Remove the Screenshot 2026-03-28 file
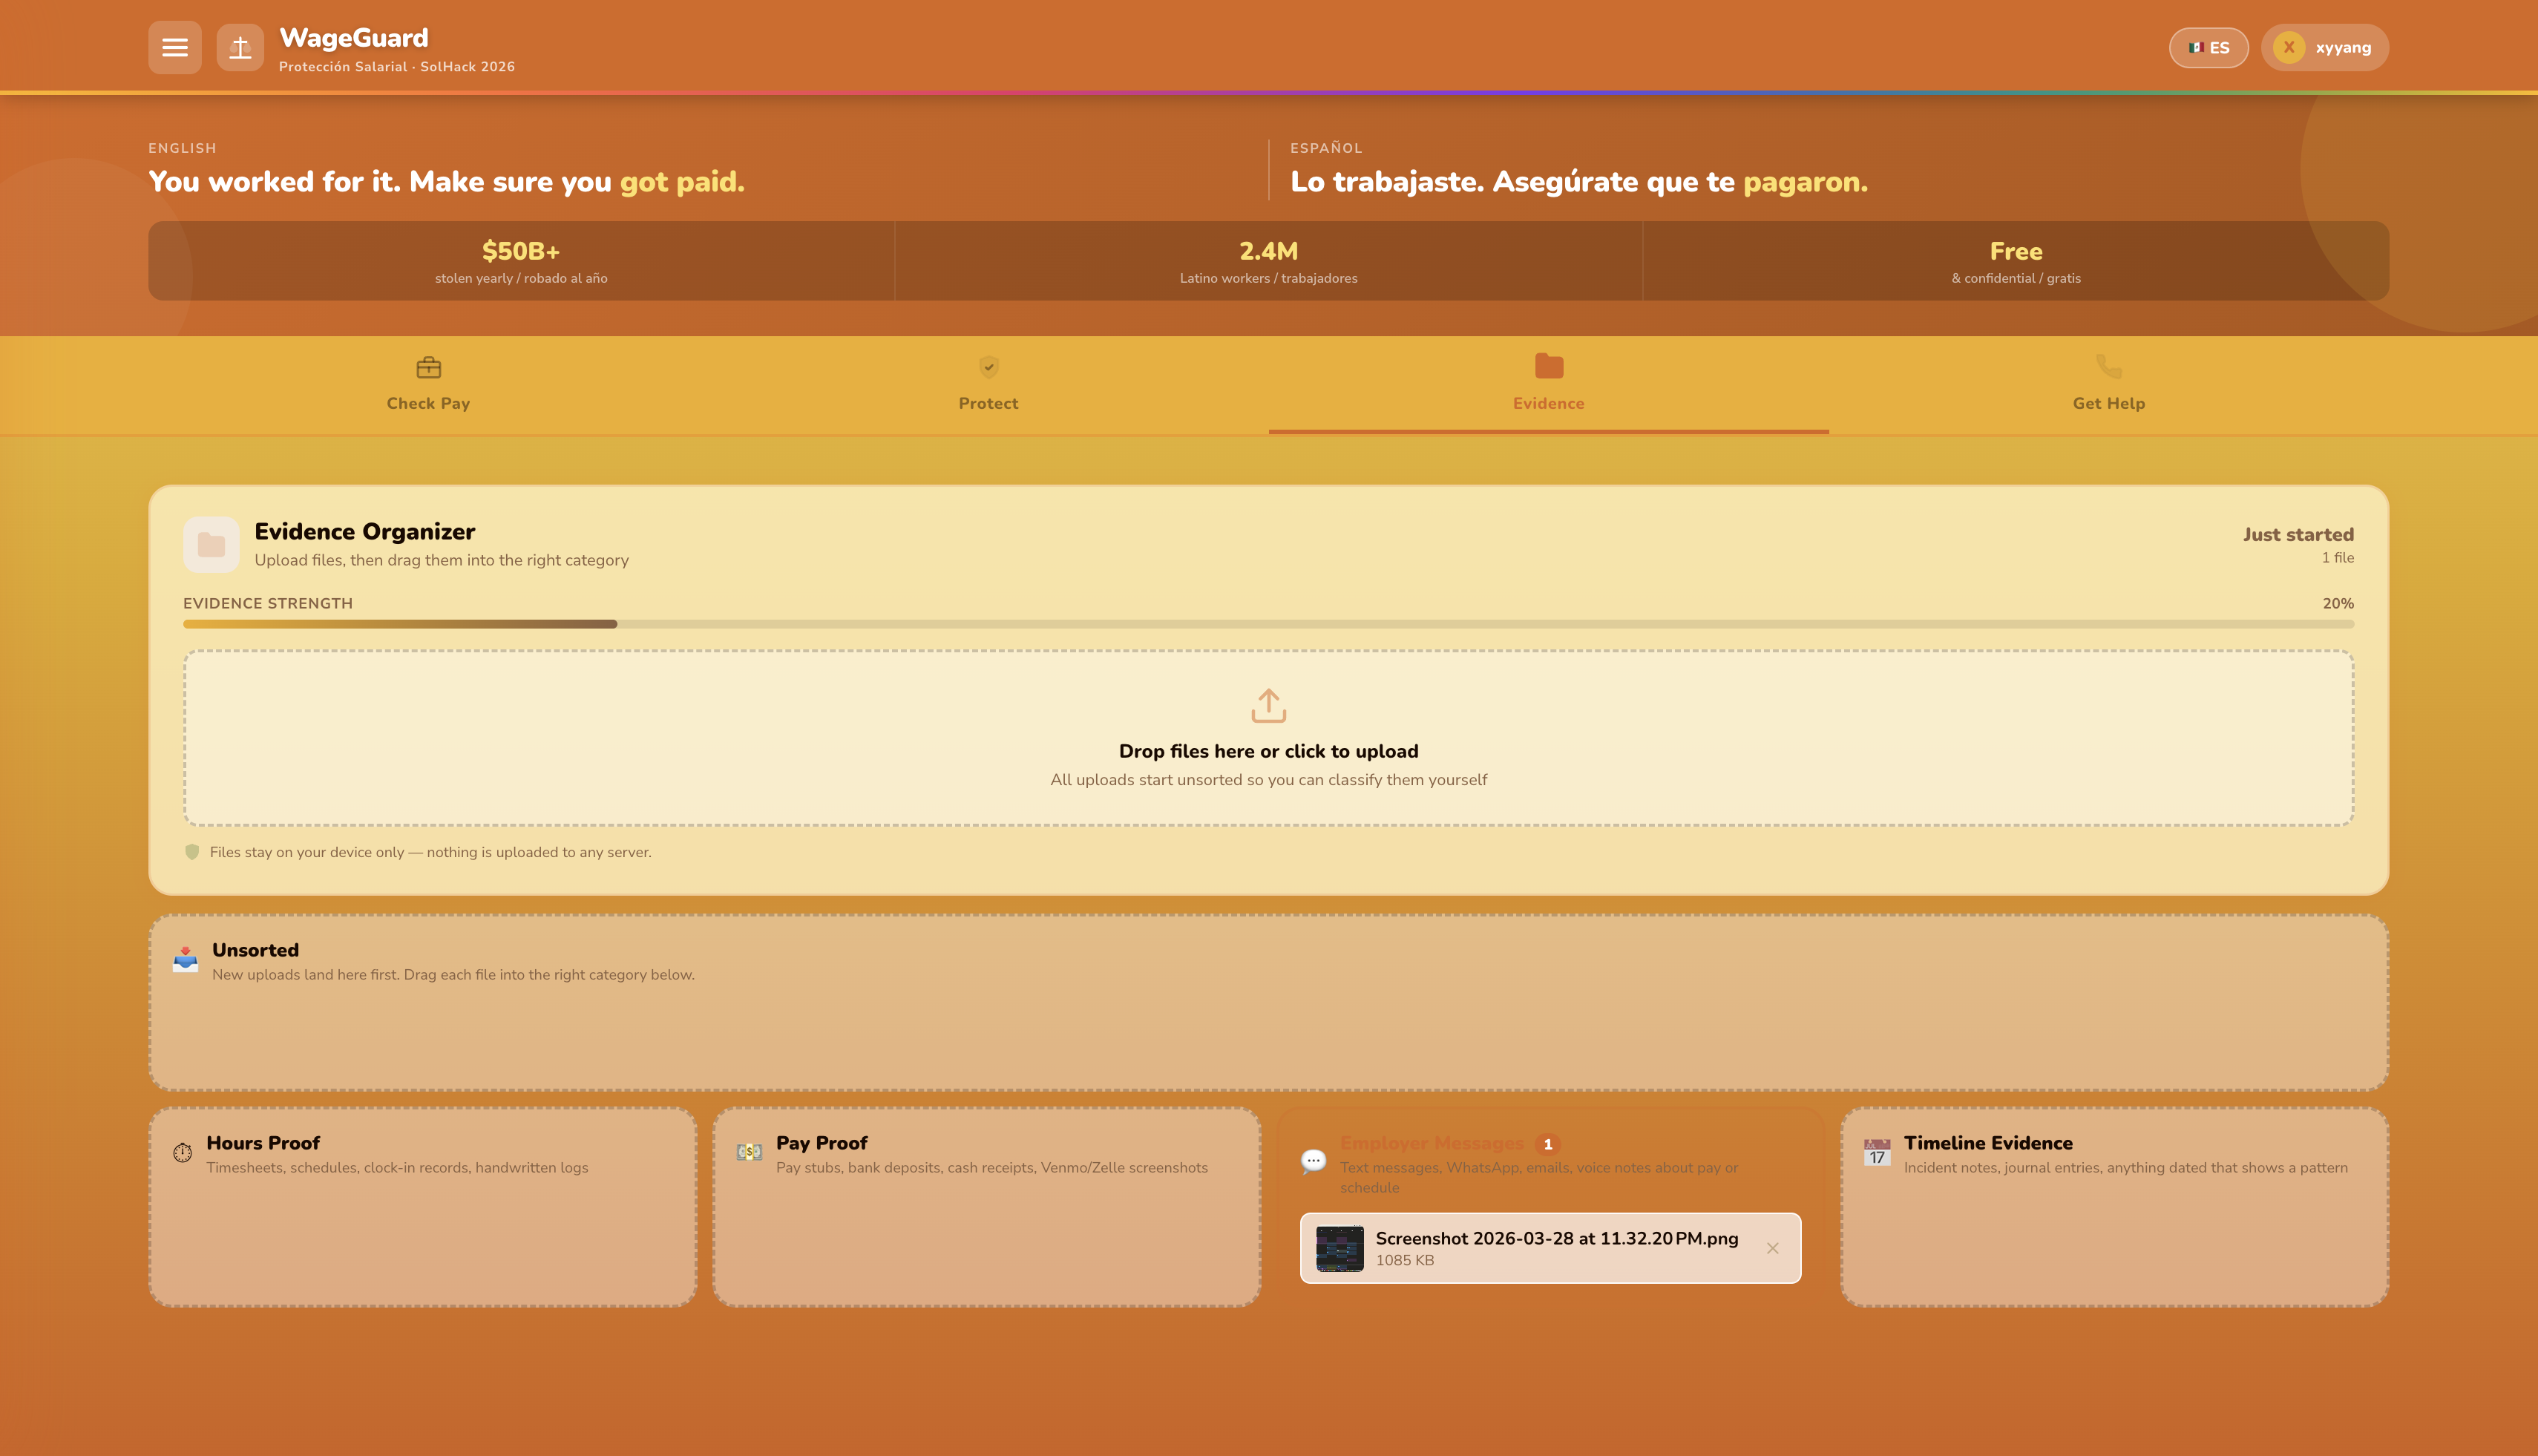This screenshot has height=1456, width=2538. click(x=1772, y=1248)
